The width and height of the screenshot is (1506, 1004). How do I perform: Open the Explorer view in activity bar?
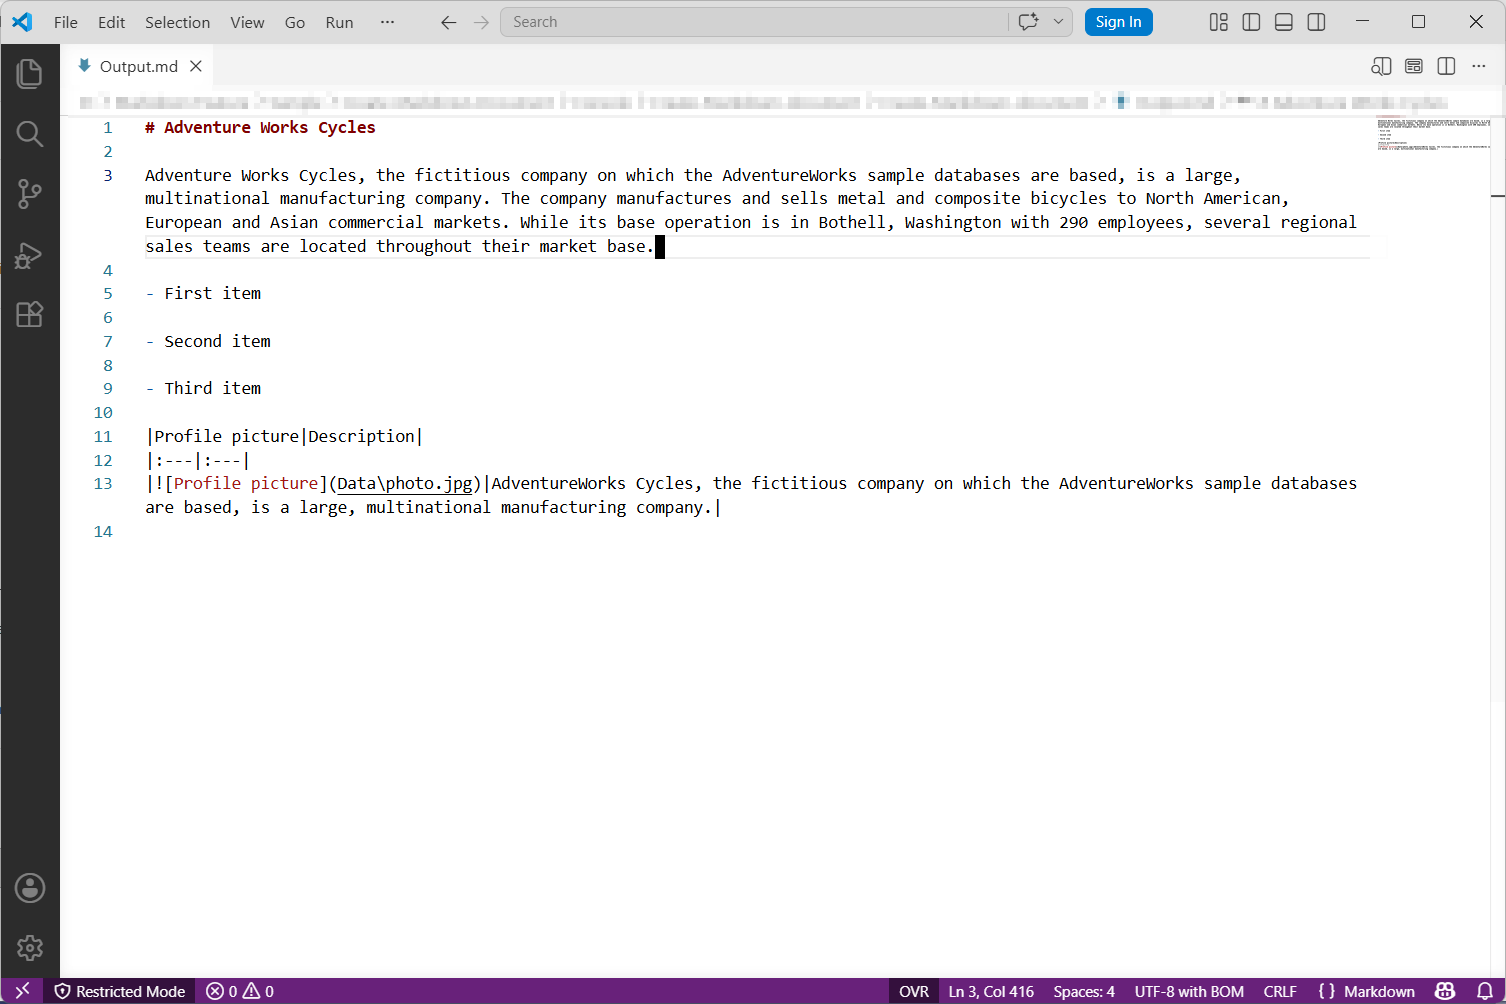(30, 73)
